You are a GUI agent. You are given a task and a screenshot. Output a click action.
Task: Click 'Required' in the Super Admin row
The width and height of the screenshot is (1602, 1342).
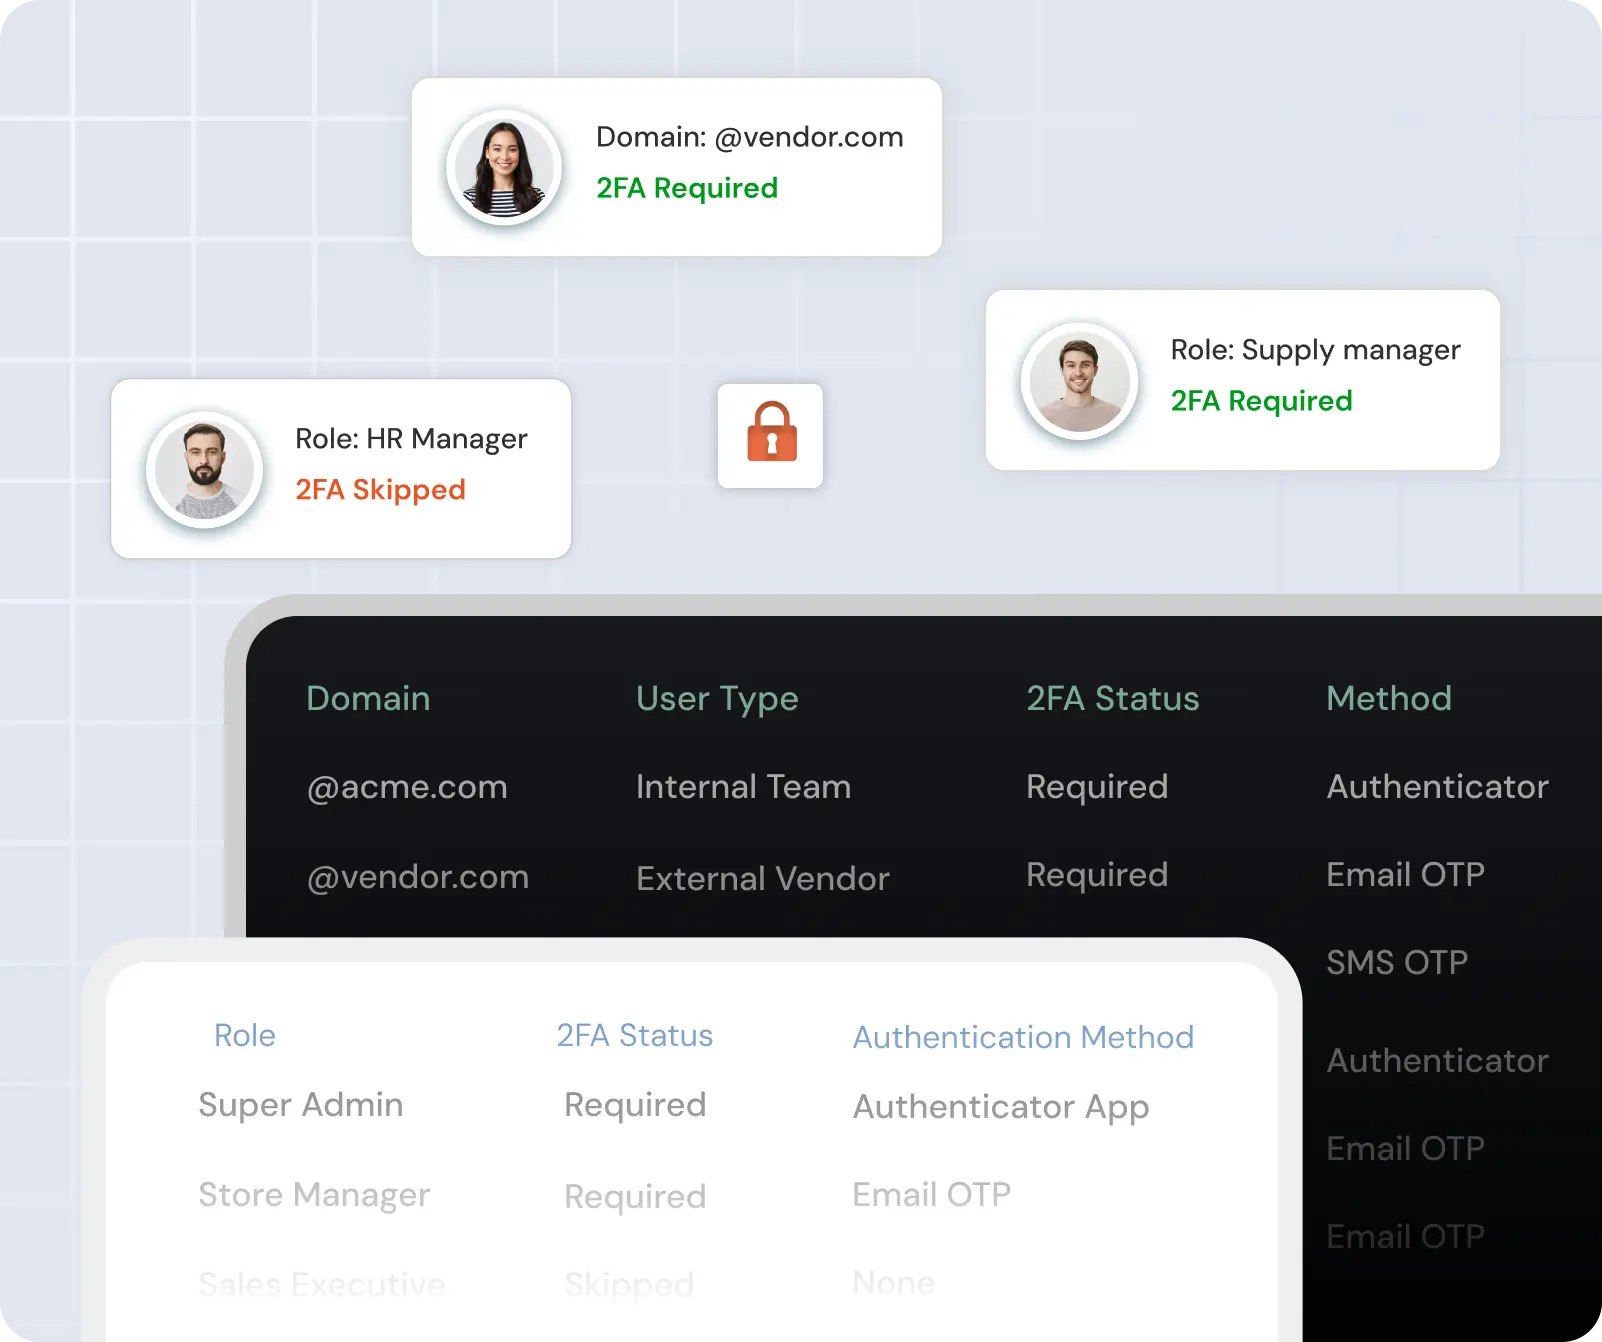pyautogui.click(x=635, y=1106)
